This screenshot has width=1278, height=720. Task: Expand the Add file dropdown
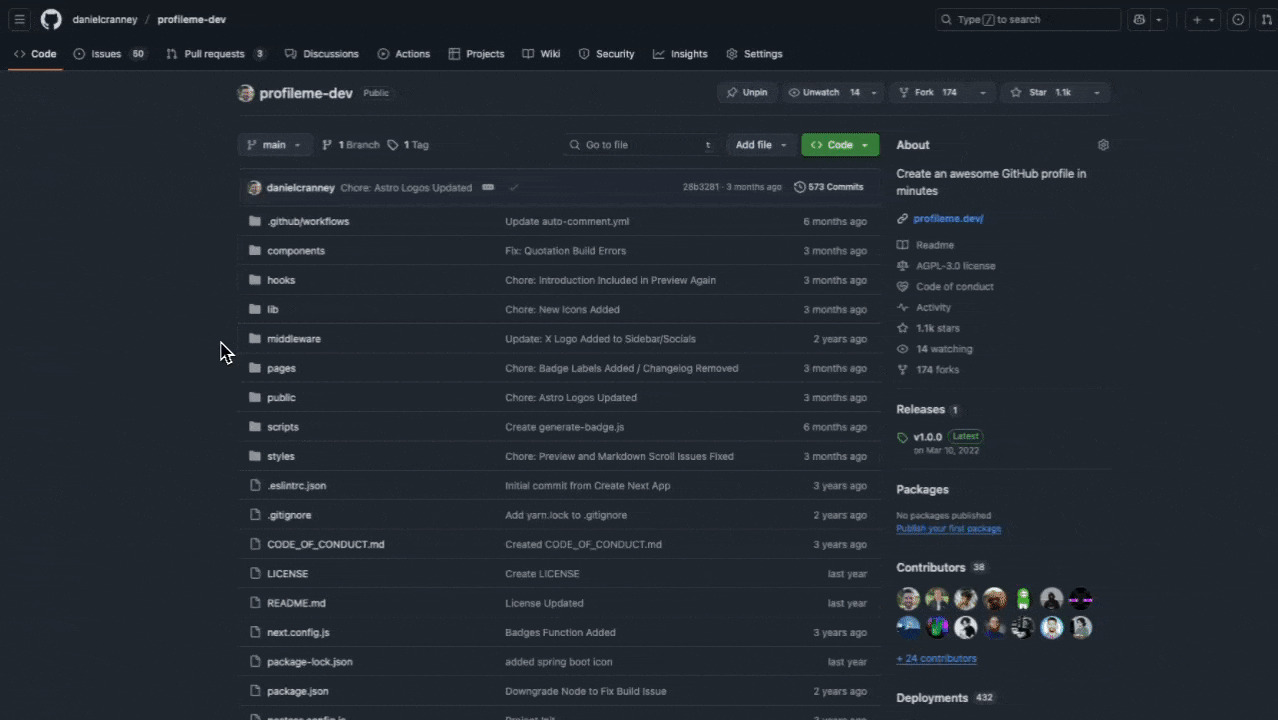tap(760, 144)
